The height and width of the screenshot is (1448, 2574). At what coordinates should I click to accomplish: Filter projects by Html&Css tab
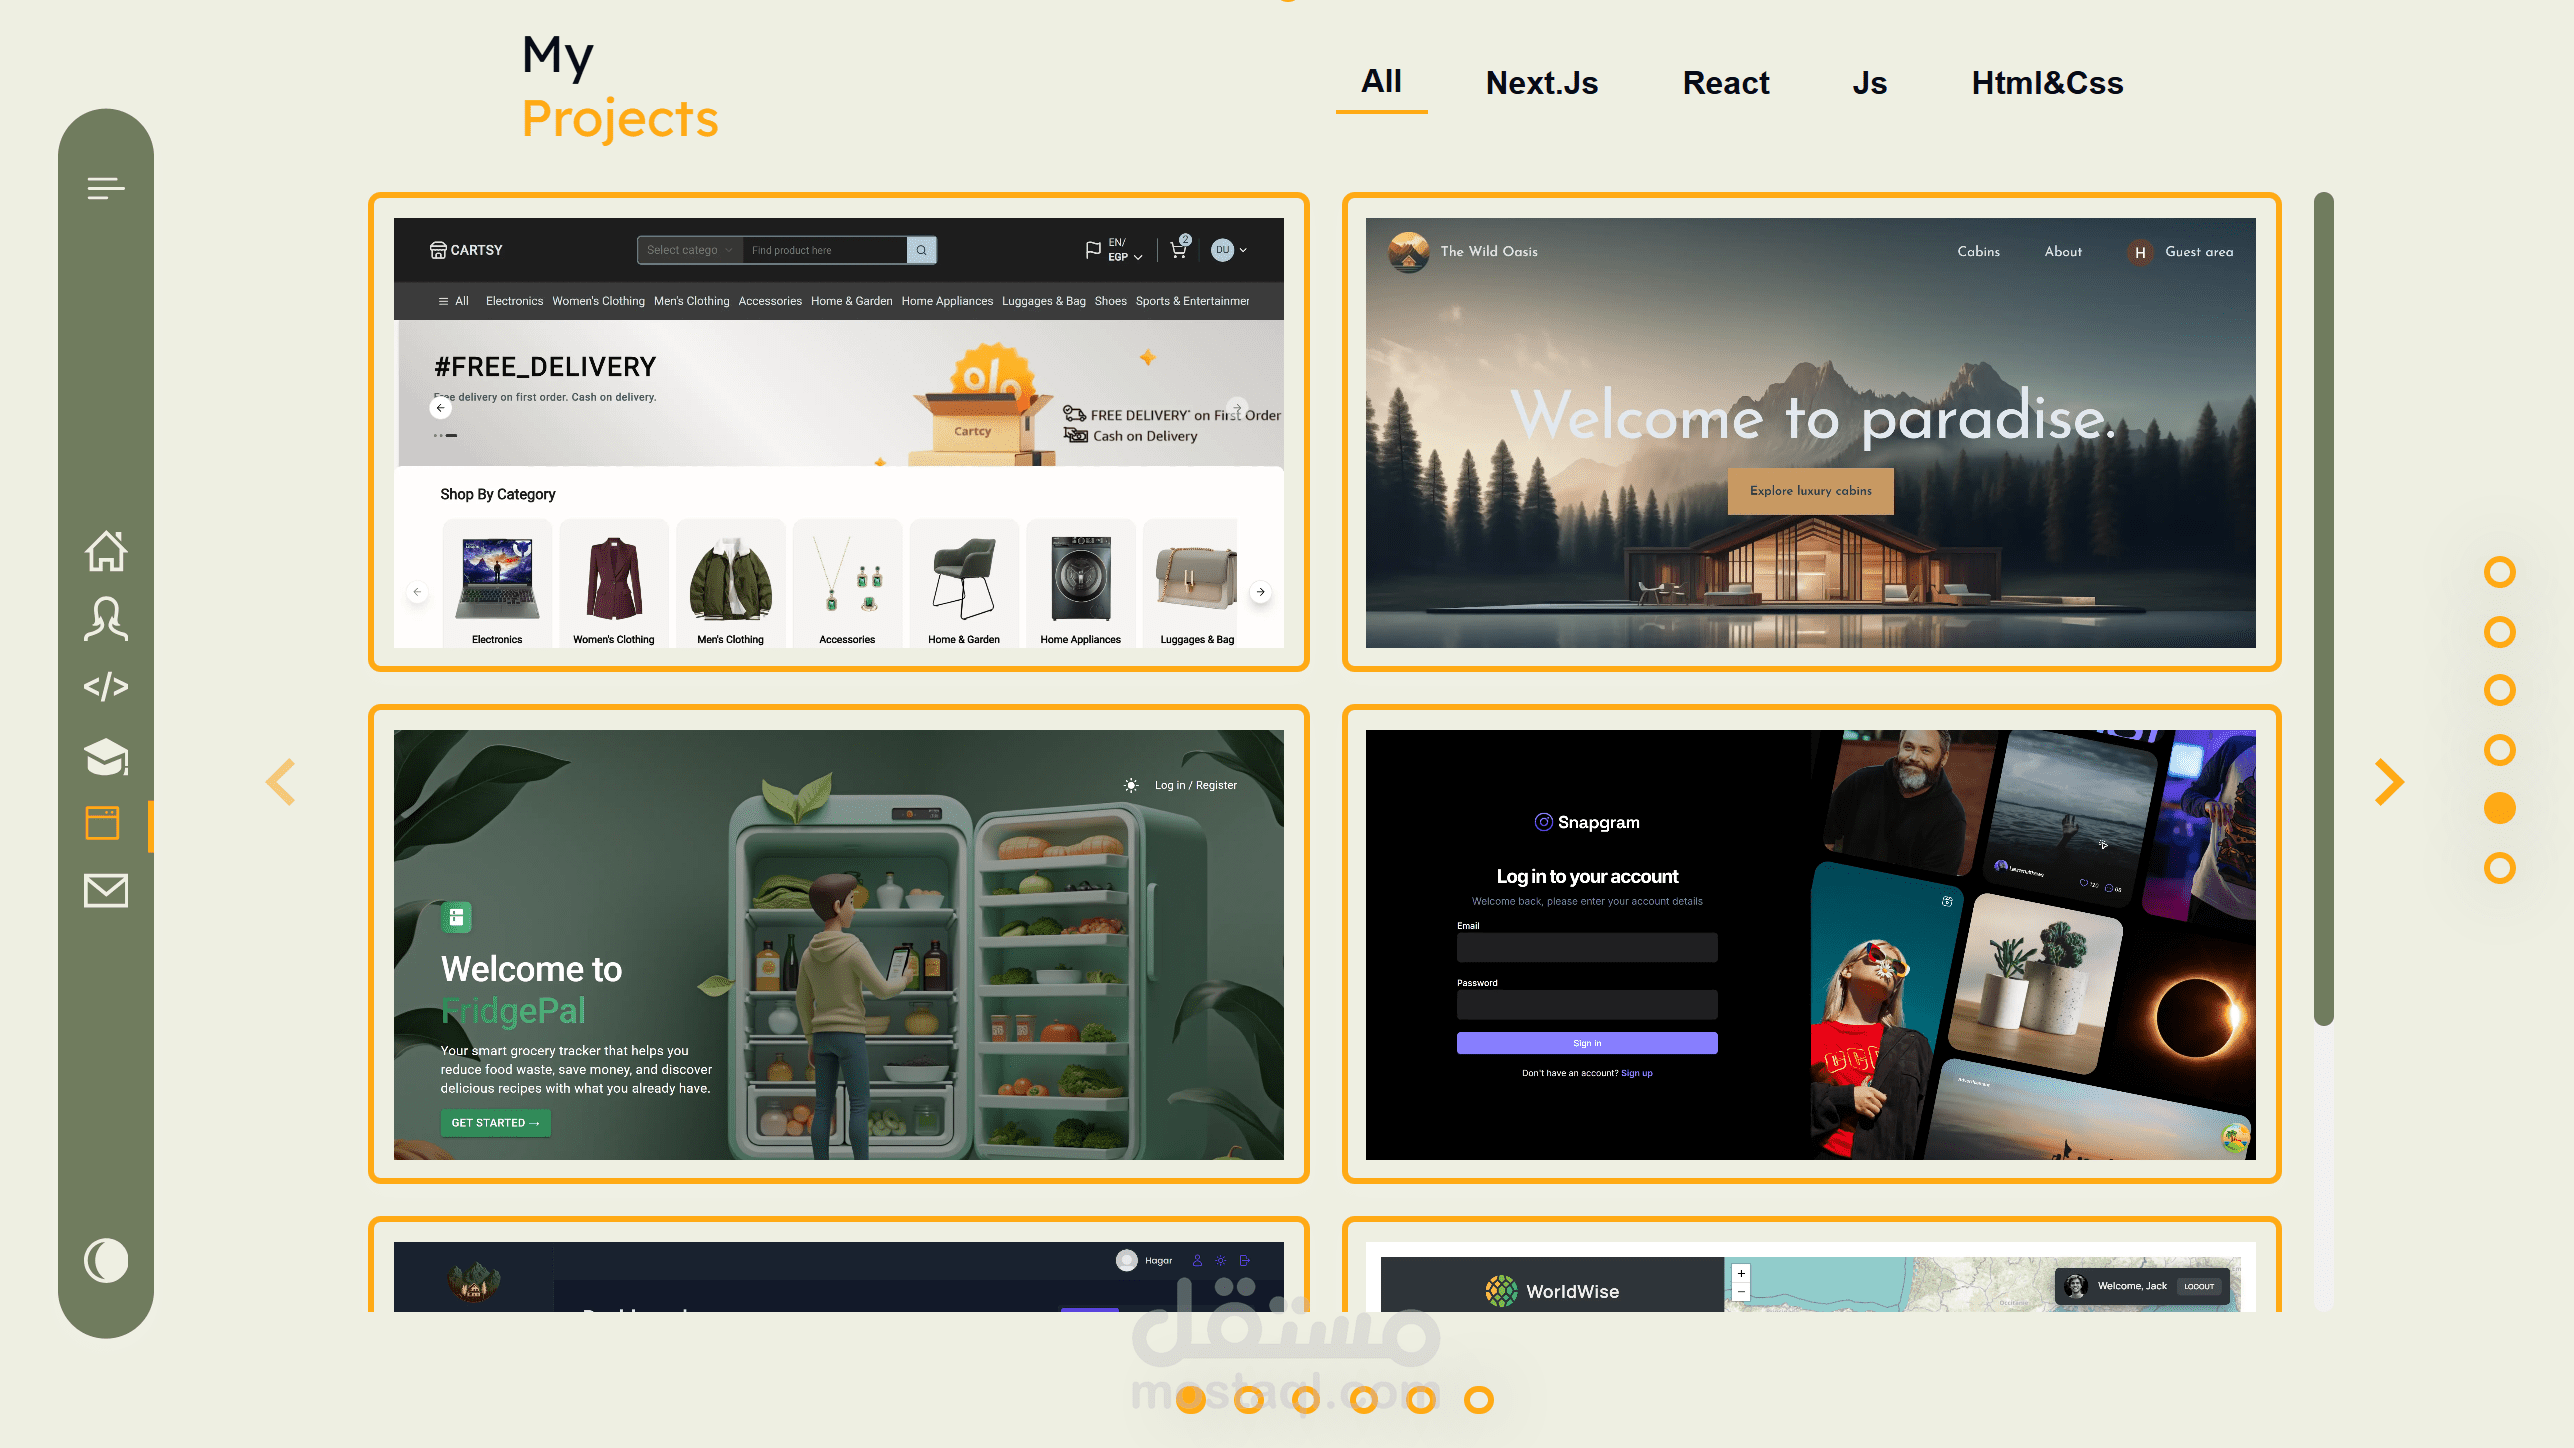tap(2047, 83)
